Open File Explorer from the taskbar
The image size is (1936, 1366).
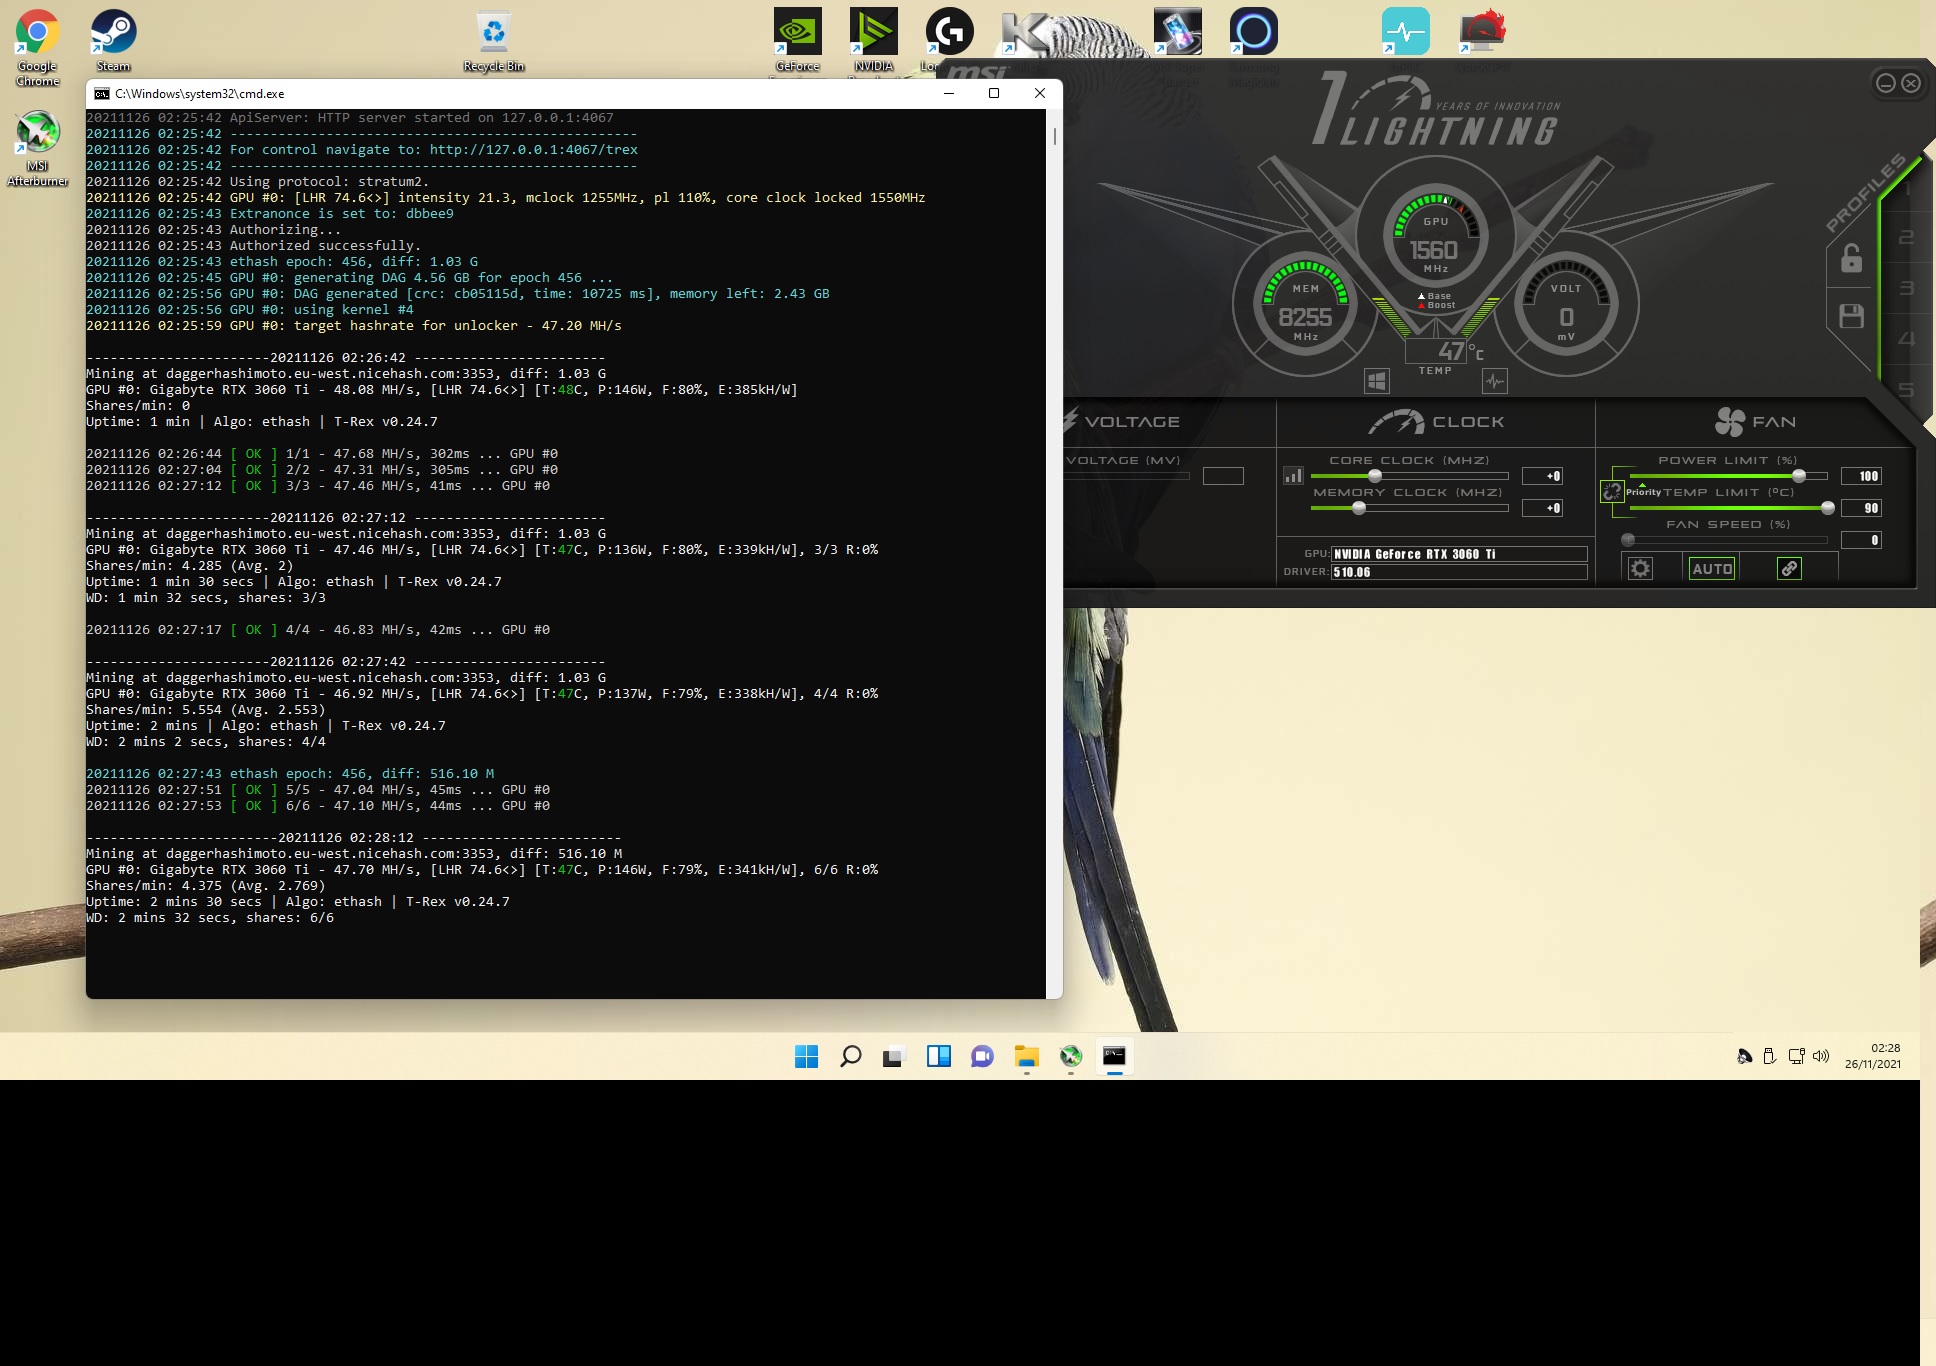click(1027, 1056)
